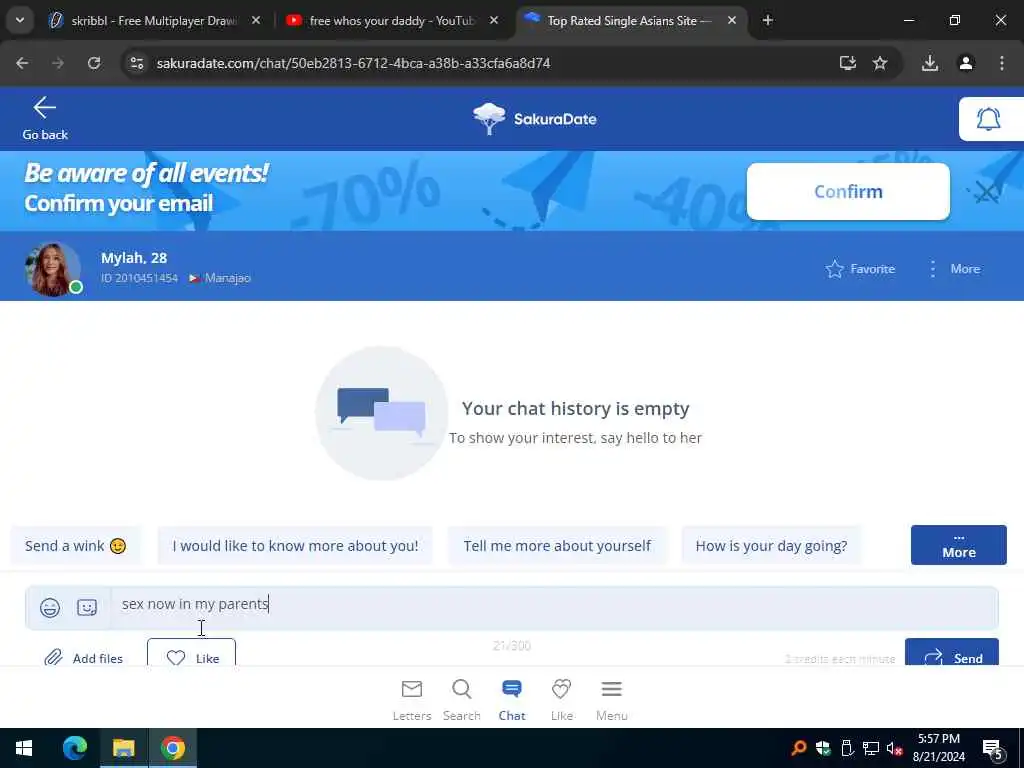Screen dimensions: 1024x768
Task: Click the search magnifier tray icon
Action: pyautogui.click(x=799, y=748)
